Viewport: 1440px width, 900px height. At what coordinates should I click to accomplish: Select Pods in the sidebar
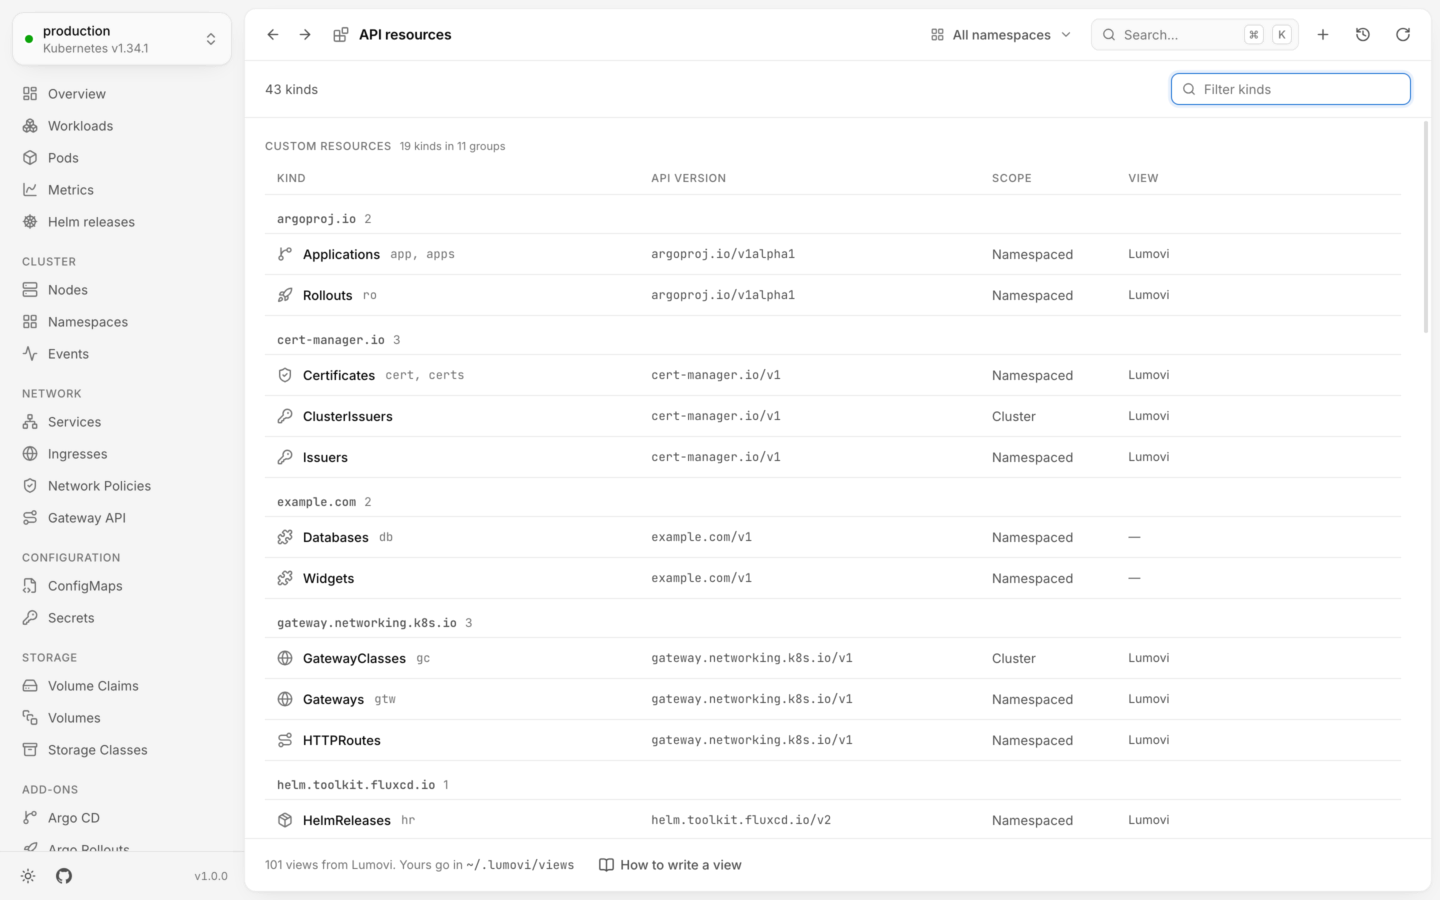point(122,158)
